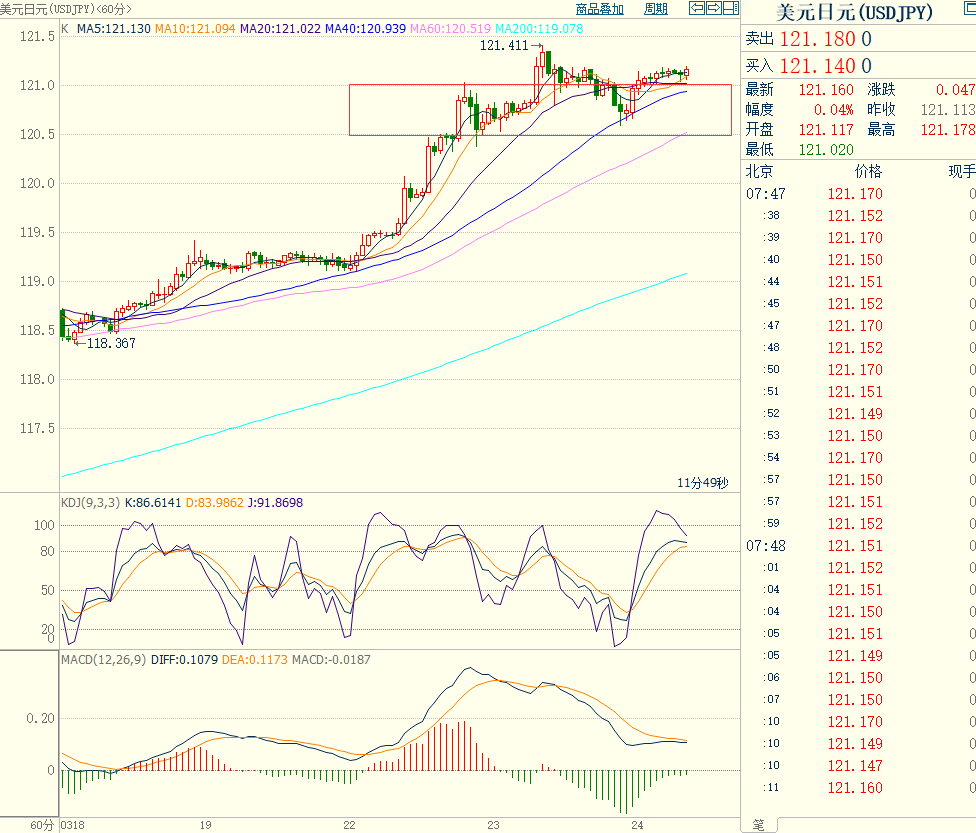Click the 121.411 high price annotation
This screenshot has width=976, height=833.
point(504,45)
